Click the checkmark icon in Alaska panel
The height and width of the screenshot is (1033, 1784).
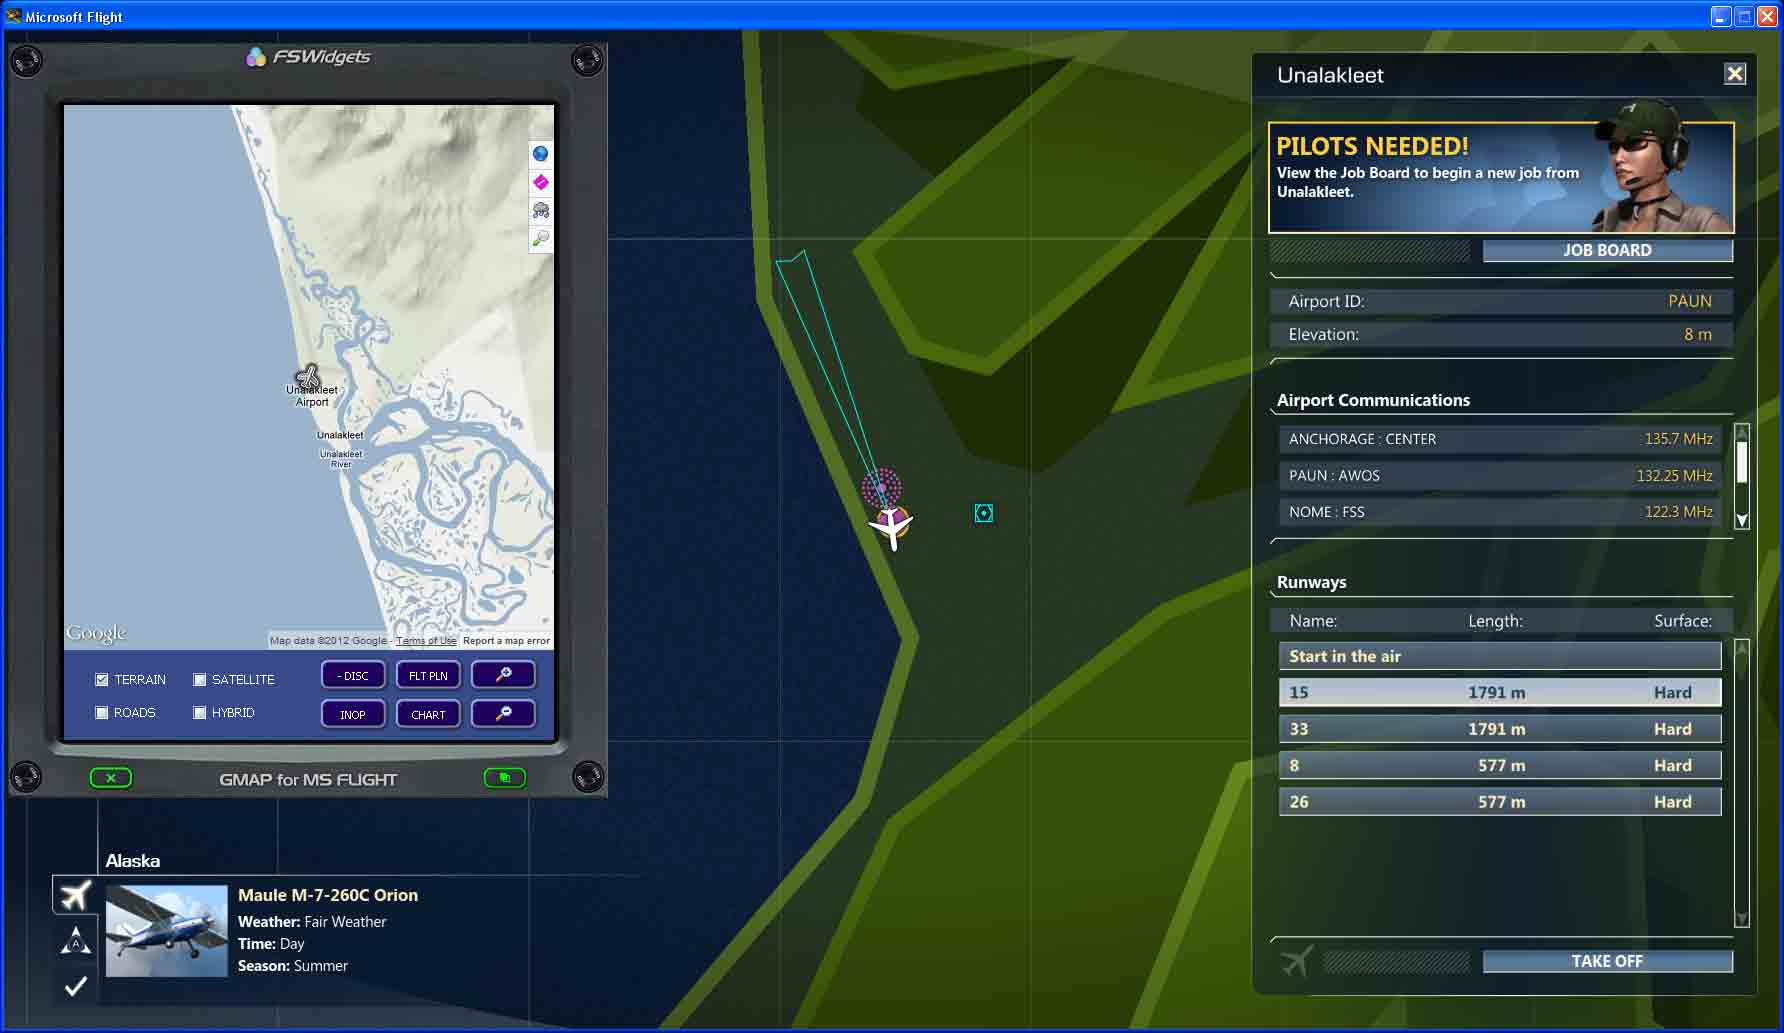75,986
